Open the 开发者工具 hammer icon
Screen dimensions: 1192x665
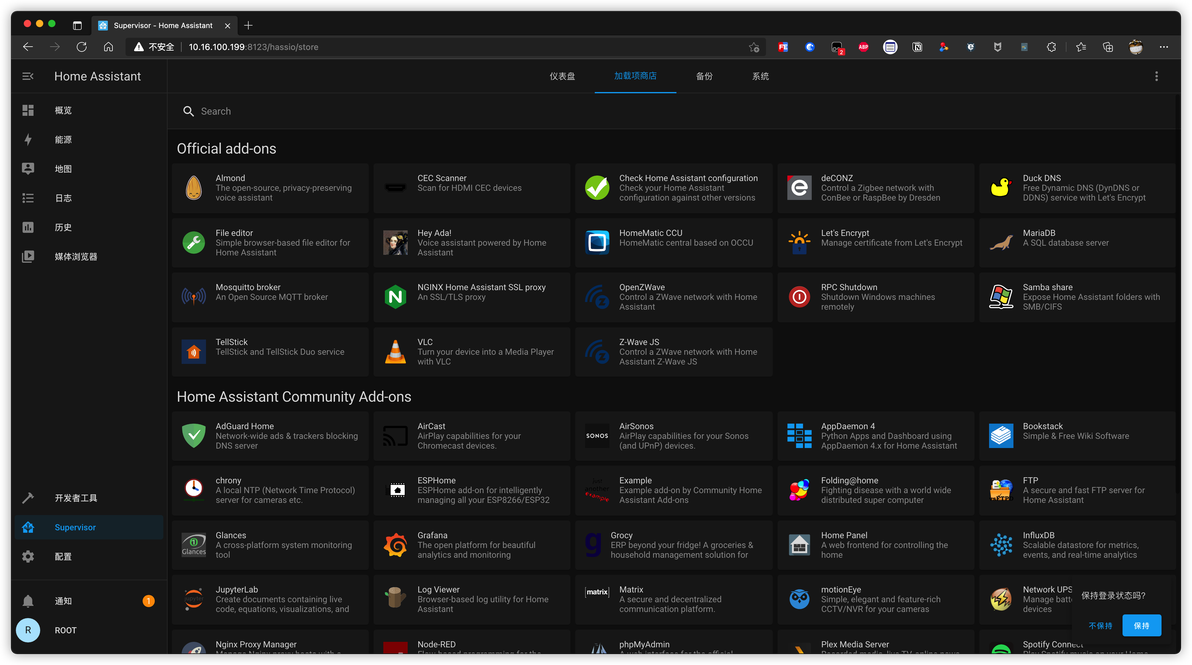28,498
